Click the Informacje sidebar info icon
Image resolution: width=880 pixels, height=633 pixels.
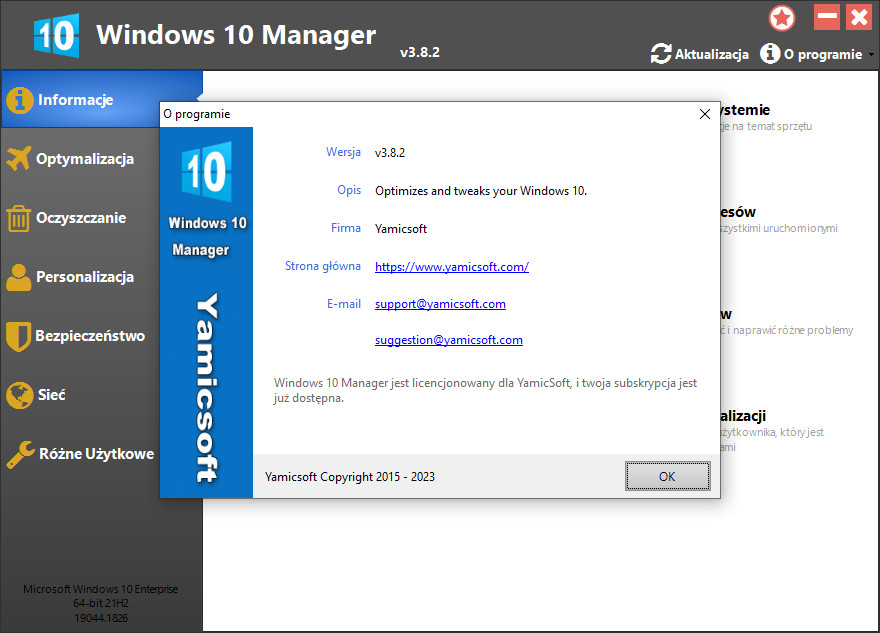(x=20, y=100)
